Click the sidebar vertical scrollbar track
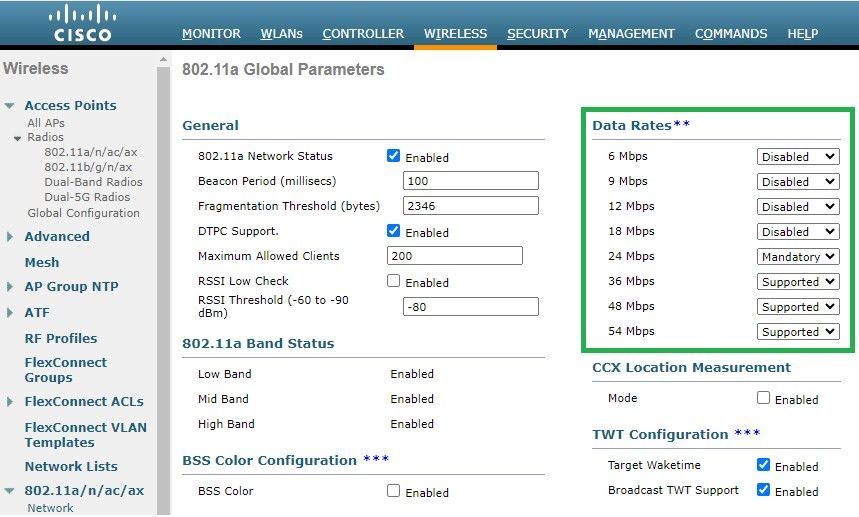The image size is (859, 517). click(x=163, y=290)
